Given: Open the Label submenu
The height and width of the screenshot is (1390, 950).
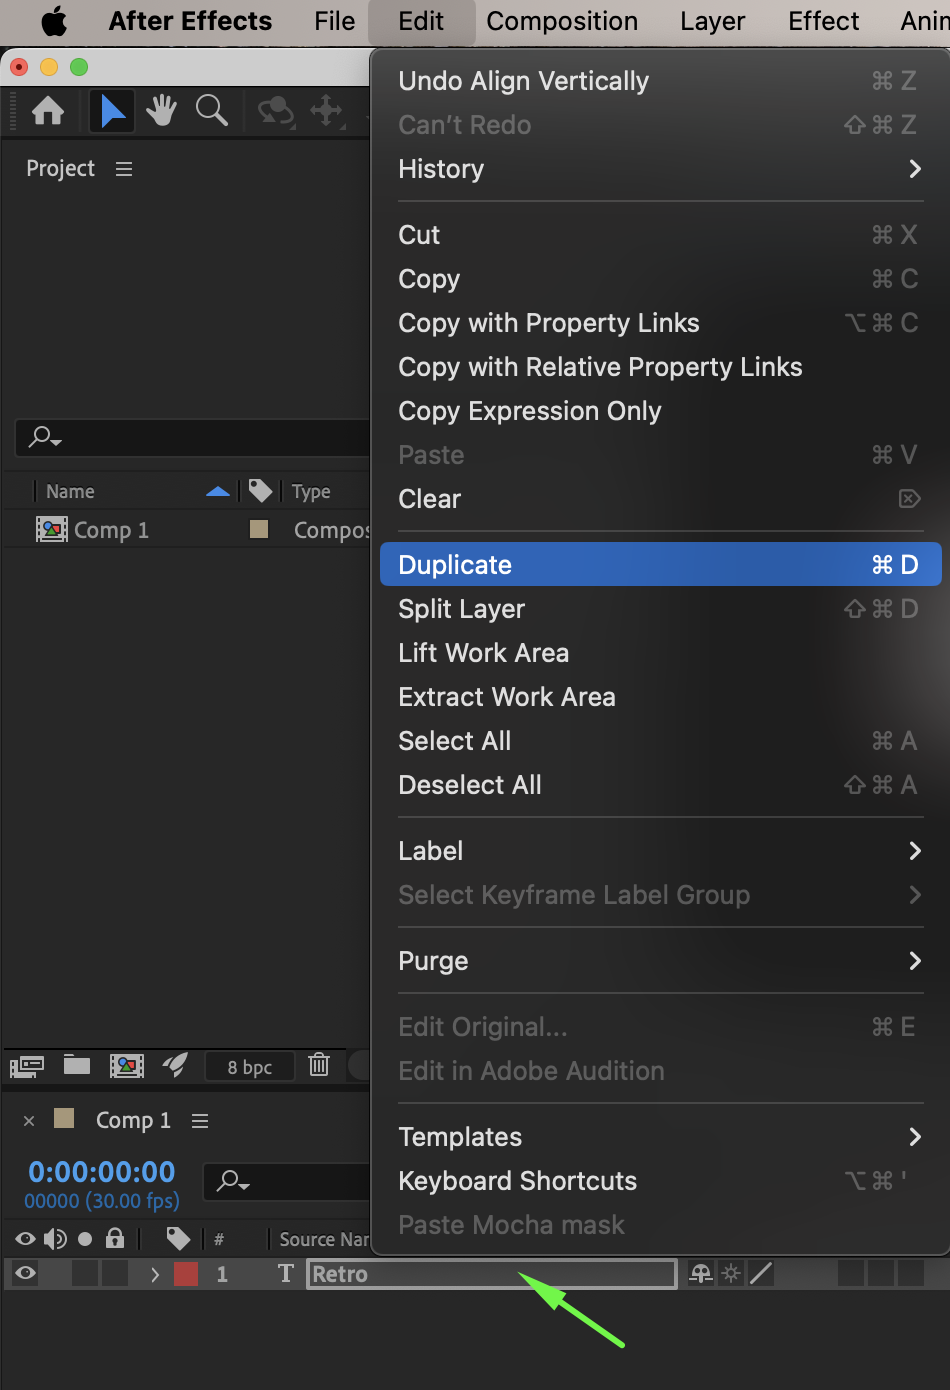Looking at the screenshot, I should click(660, 851).
